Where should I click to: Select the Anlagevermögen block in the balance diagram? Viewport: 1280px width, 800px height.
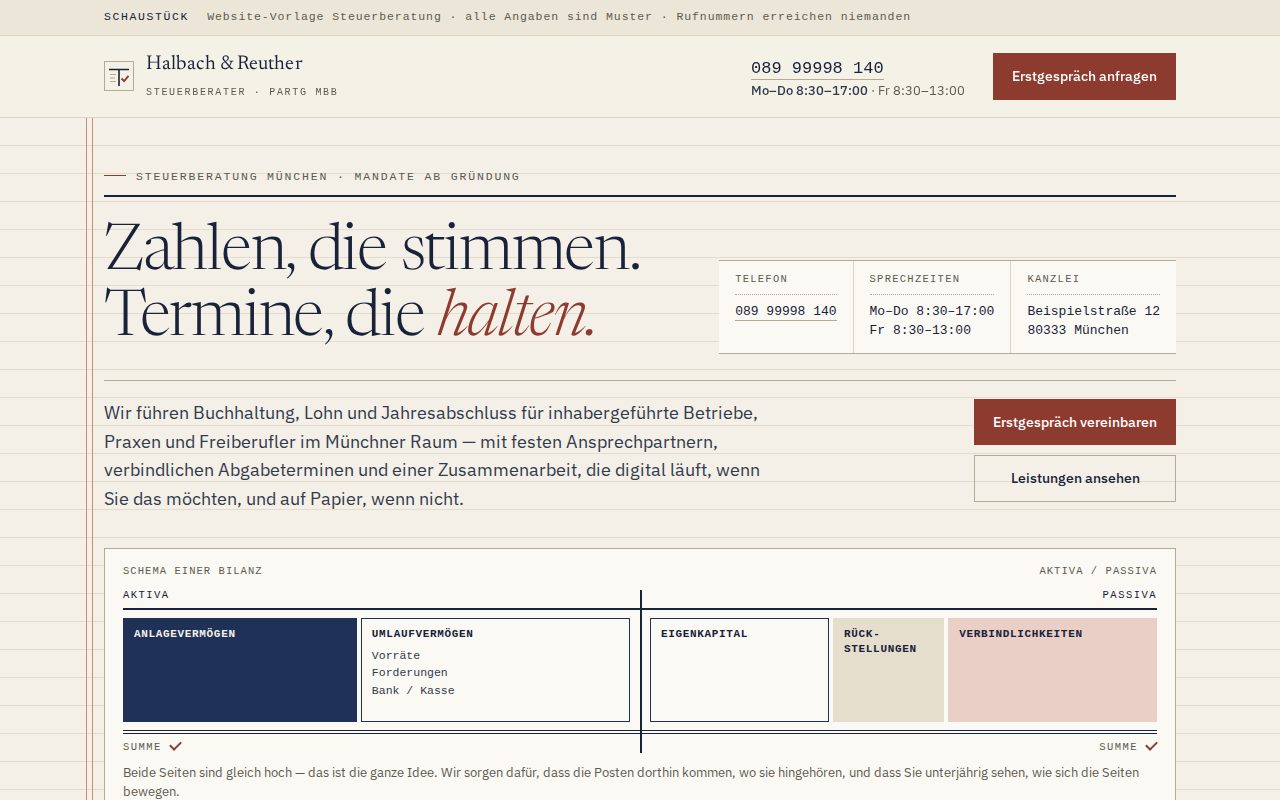point(240,670)
